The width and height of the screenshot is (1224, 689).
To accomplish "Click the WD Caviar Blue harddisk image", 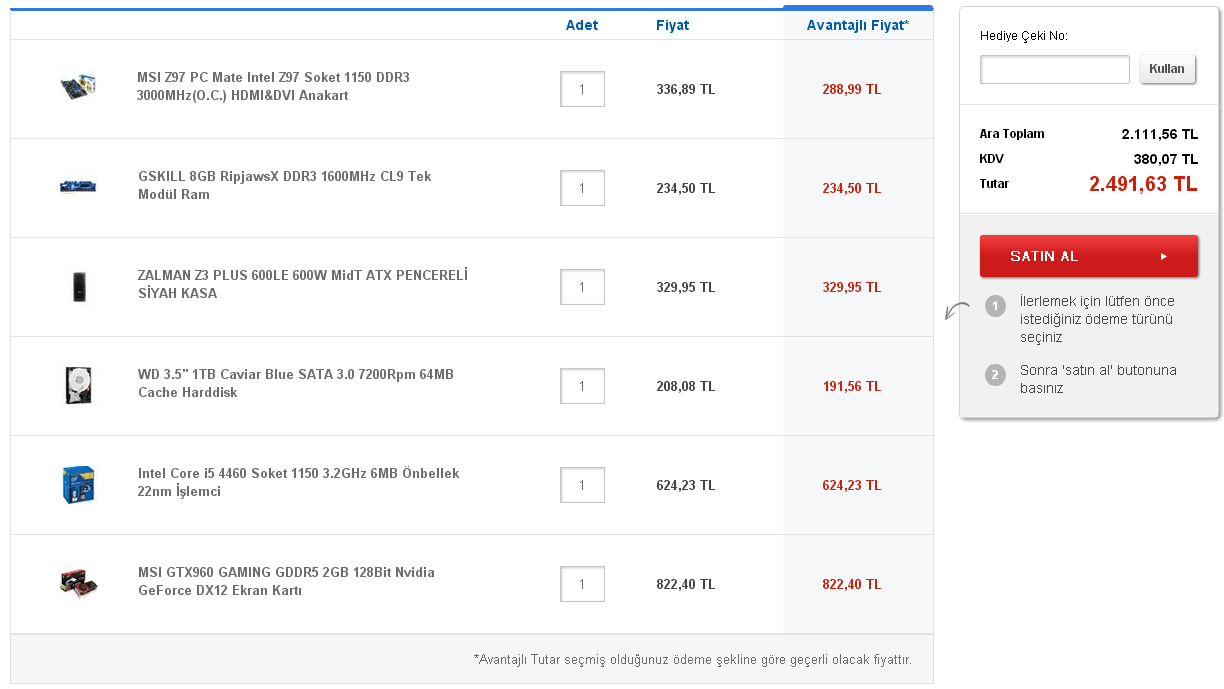I will point(78,385).
